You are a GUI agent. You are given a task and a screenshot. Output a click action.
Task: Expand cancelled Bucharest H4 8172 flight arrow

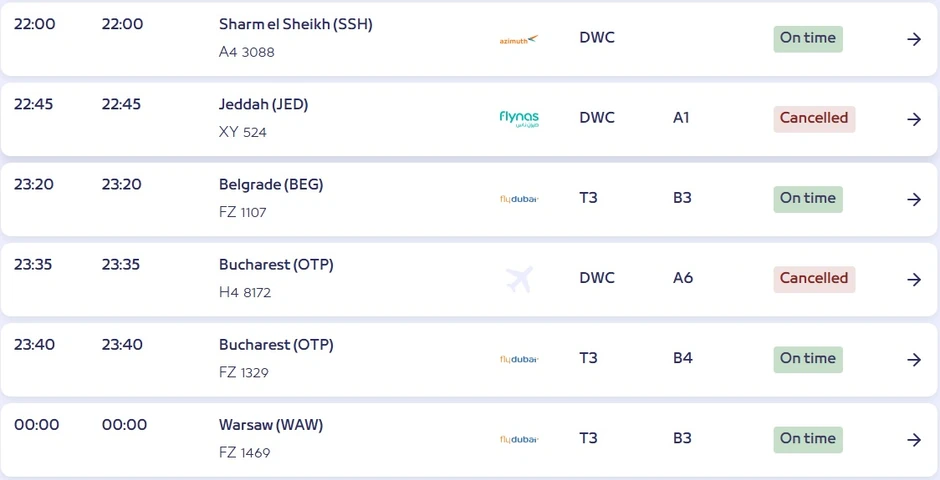click(913, 279)
